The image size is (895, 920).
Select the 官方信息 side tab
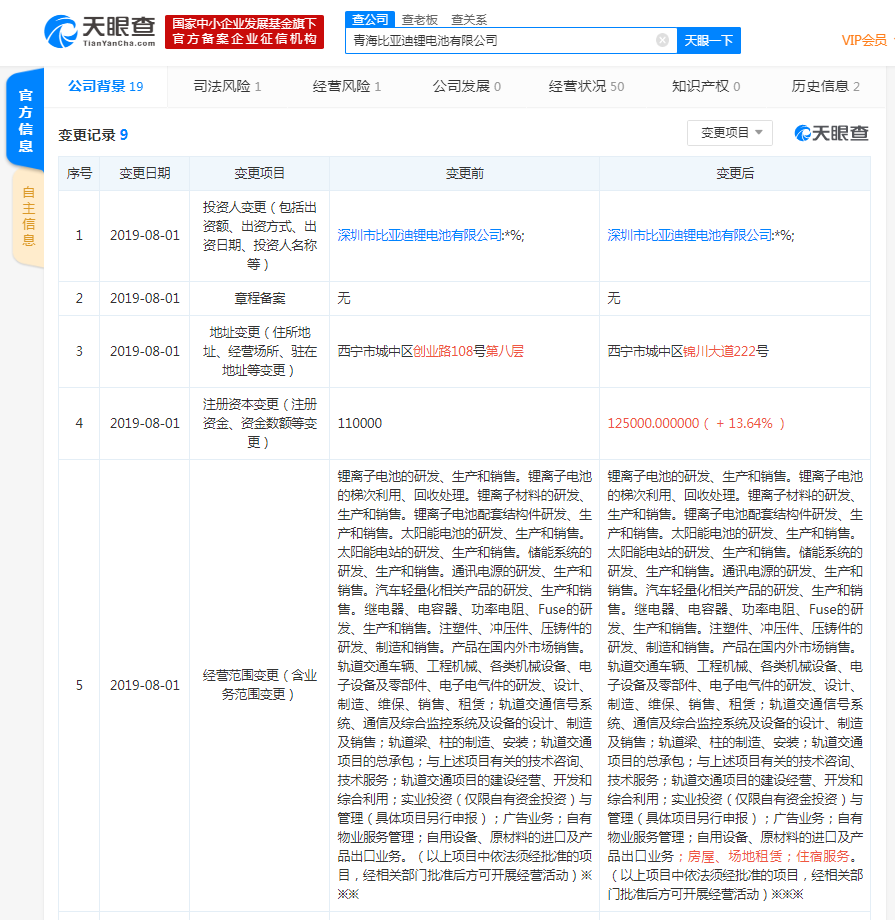[25, 120]
